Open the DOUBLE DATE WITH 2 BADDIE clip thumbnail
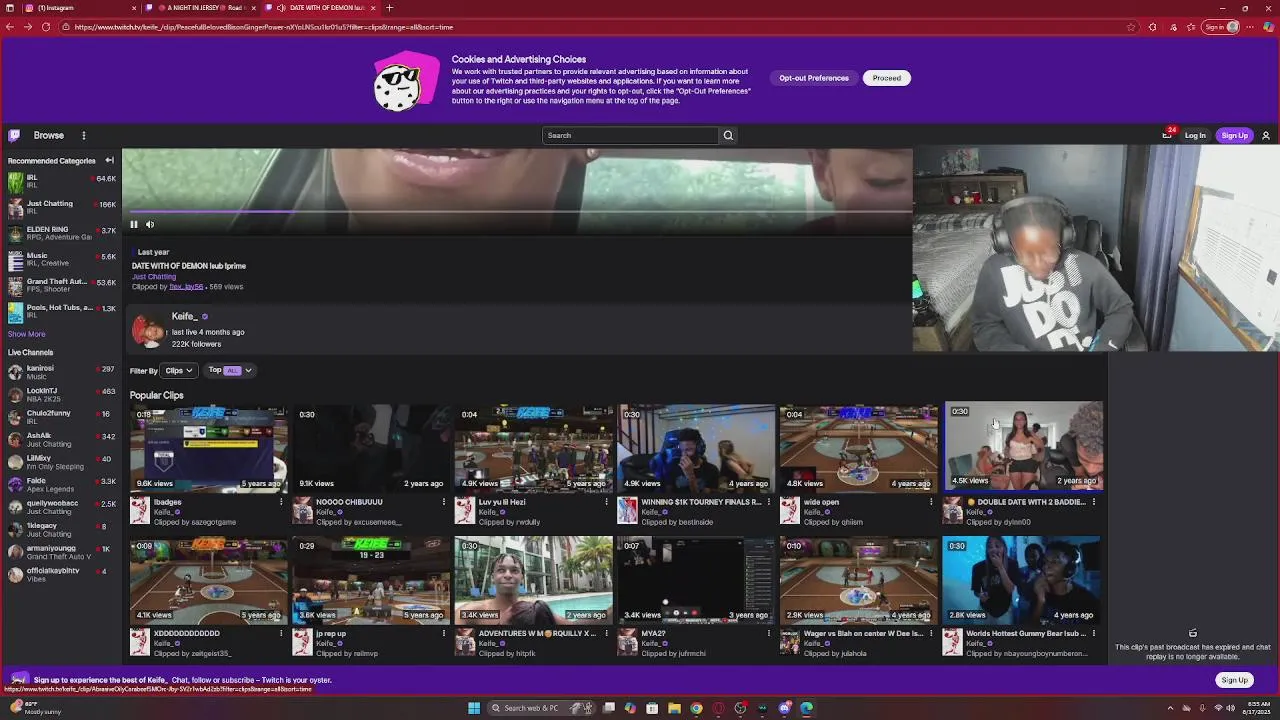The image size is (1280, 720). (1022, 447)
